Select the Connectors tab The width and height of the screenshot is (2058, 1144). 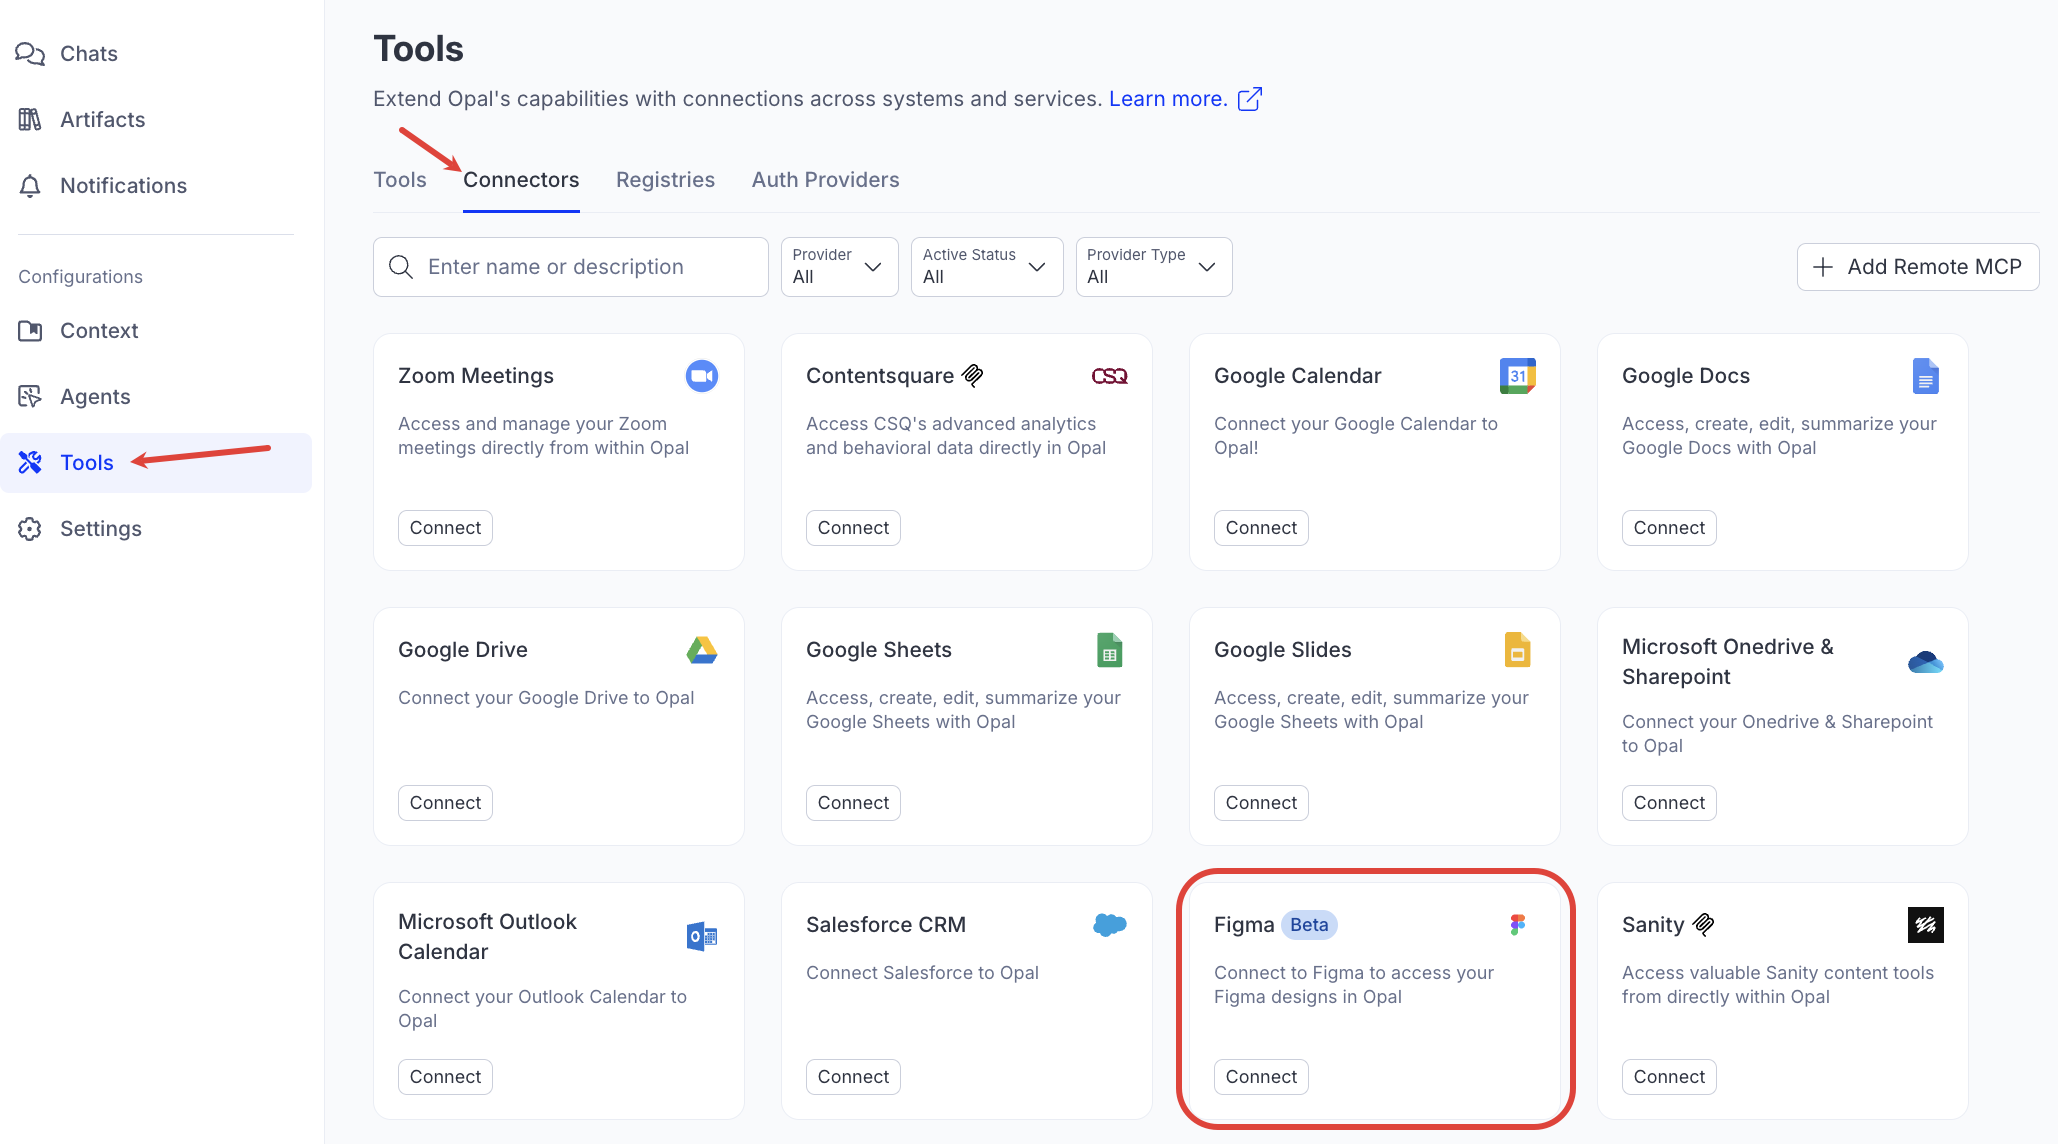(x=521, y=180)
